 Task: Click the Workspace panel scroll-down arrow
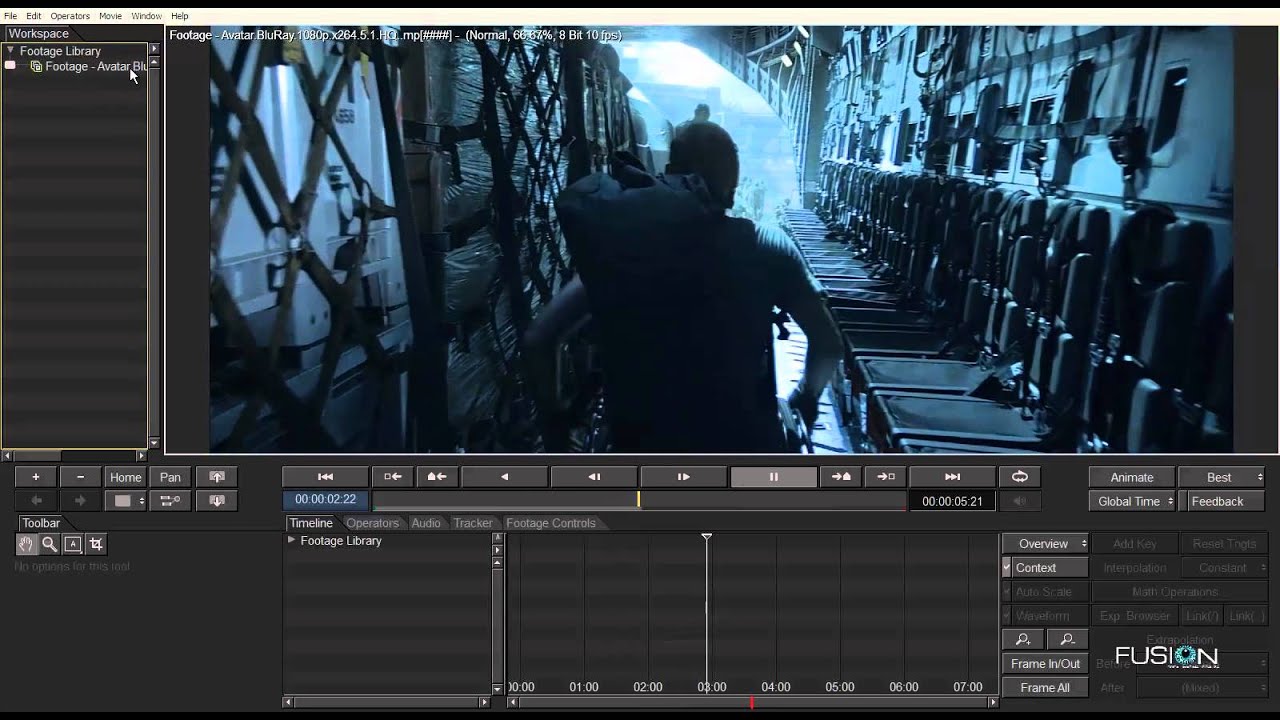[x=154, y=442]
